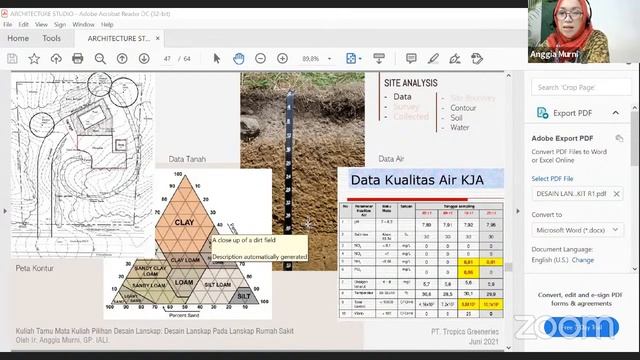Zoom out with the minus circle icon
Viewport: 640px width, 360px height.
click(260, 59)
